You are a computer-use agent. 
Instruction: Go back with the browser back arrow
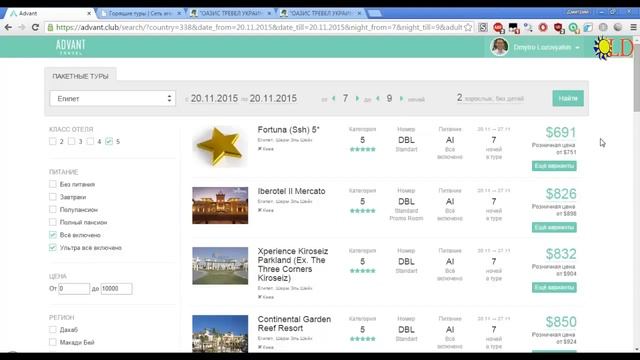[8, 27]
